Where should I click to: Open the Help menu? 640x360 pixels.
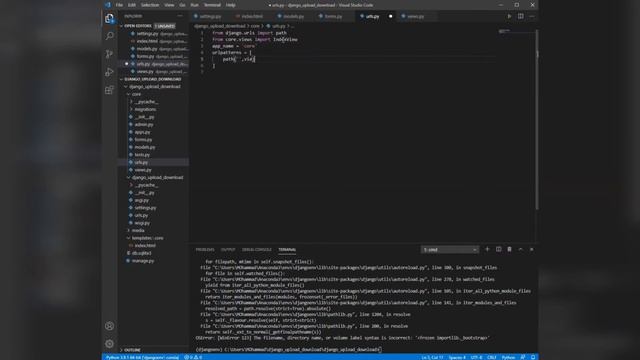click(231, 5)
